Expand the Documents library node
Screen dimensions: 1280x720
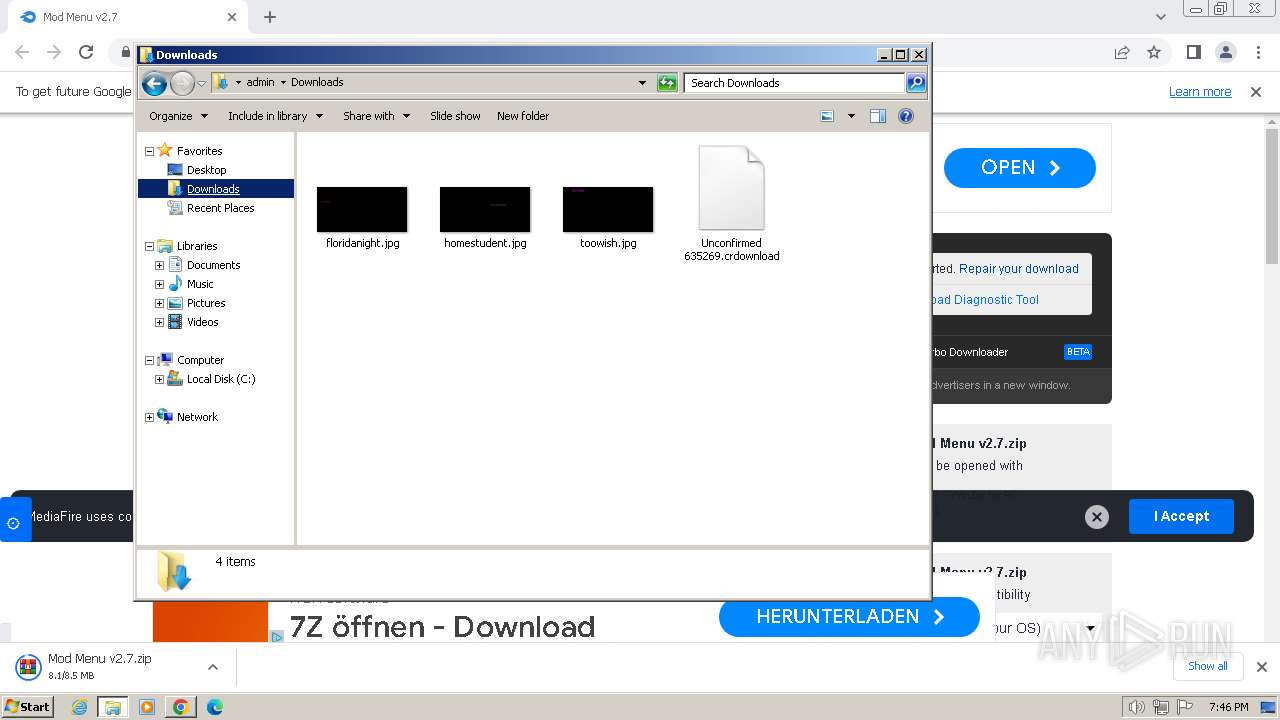click(x=159, y=265)
